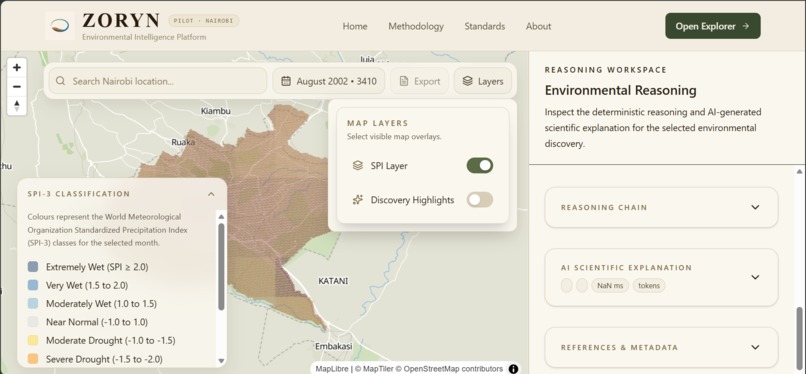
Task: Click the Open Explorer button
Action: coord(712,26)
